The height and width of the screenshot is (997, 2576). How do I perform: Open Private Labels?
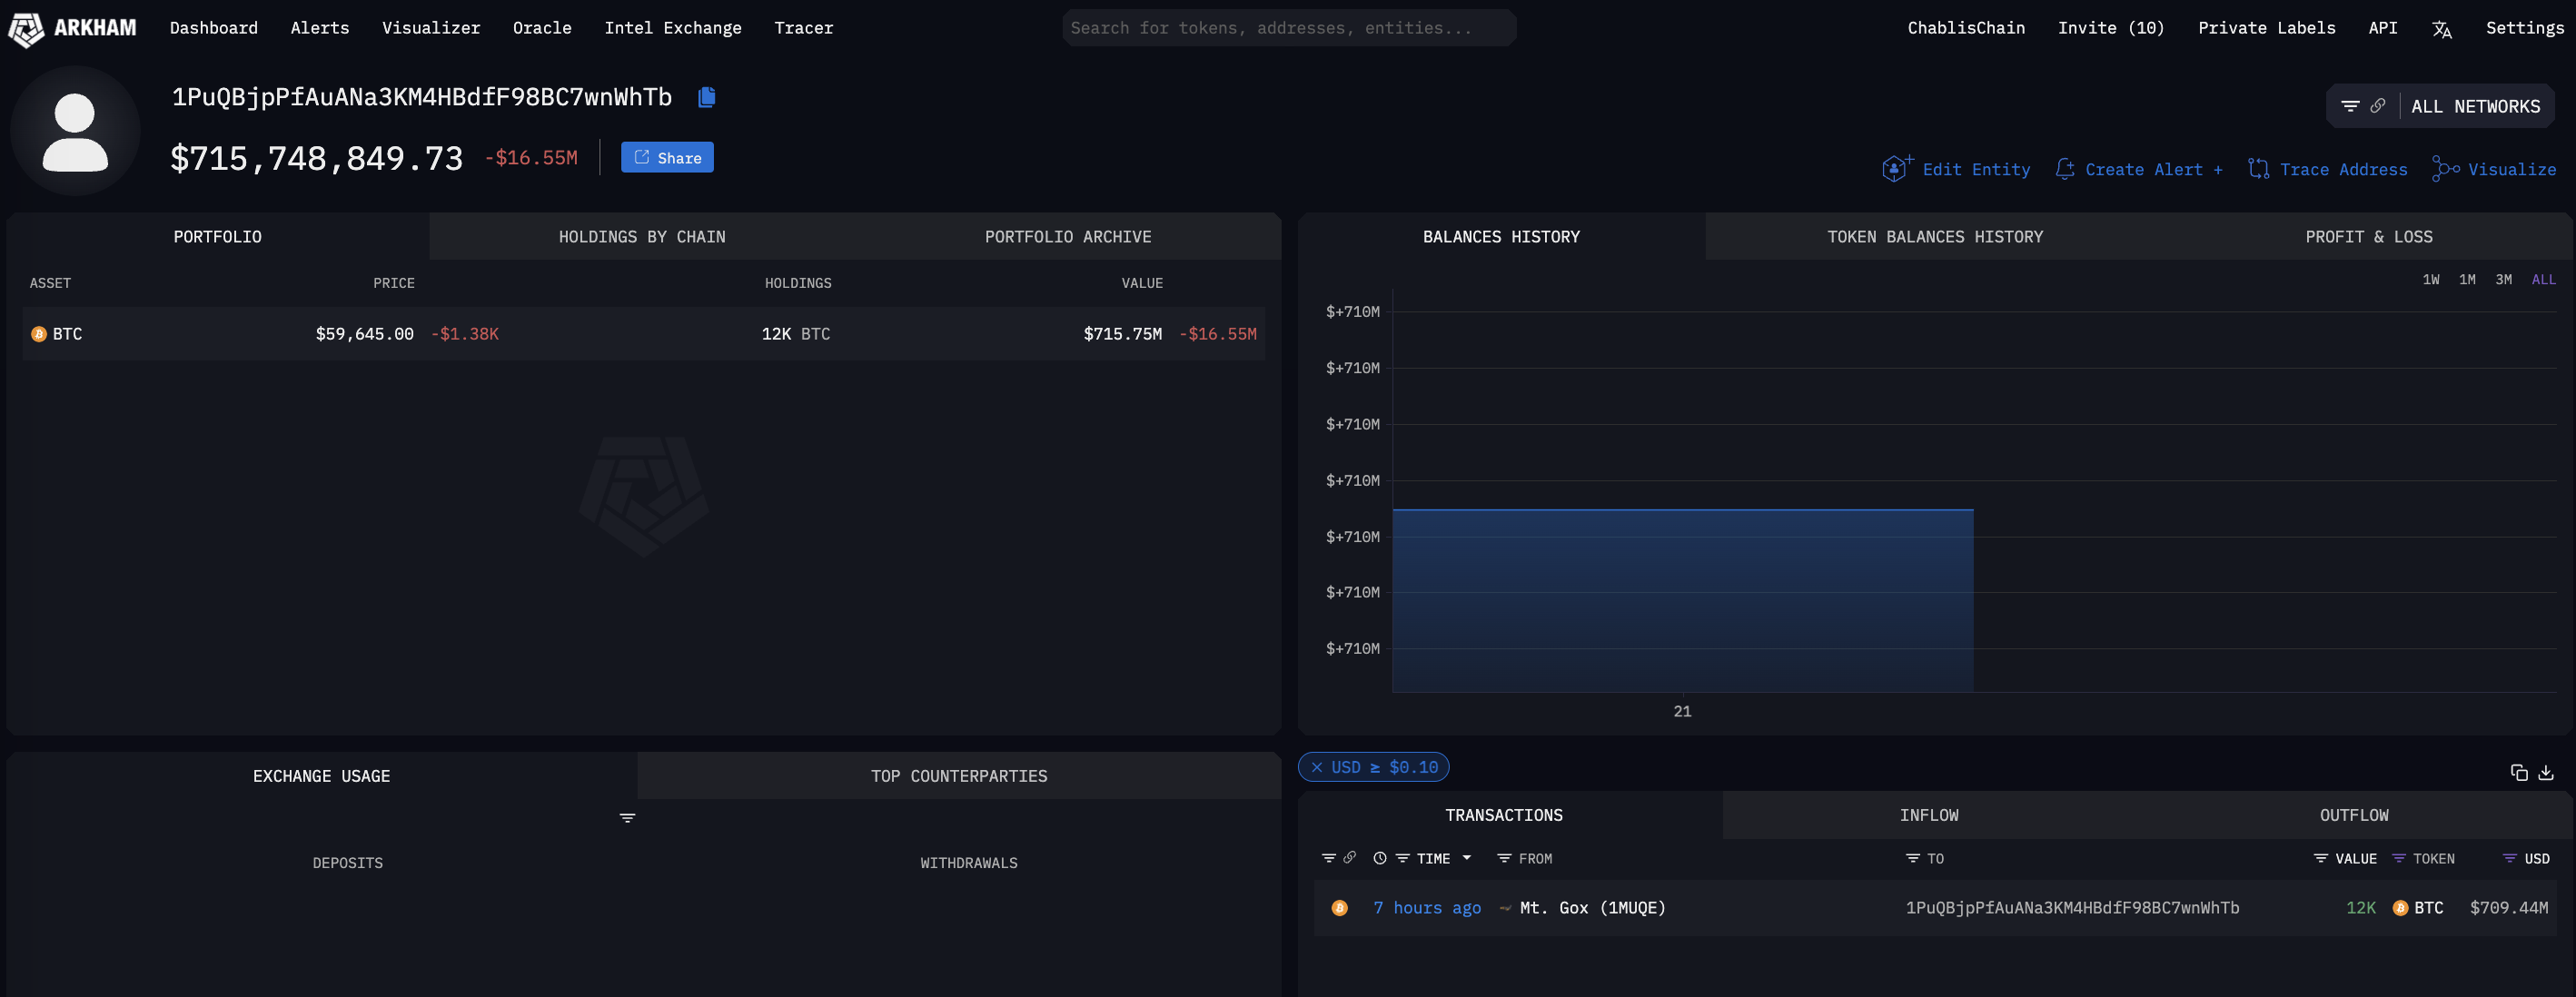(x=2266, y=28)
